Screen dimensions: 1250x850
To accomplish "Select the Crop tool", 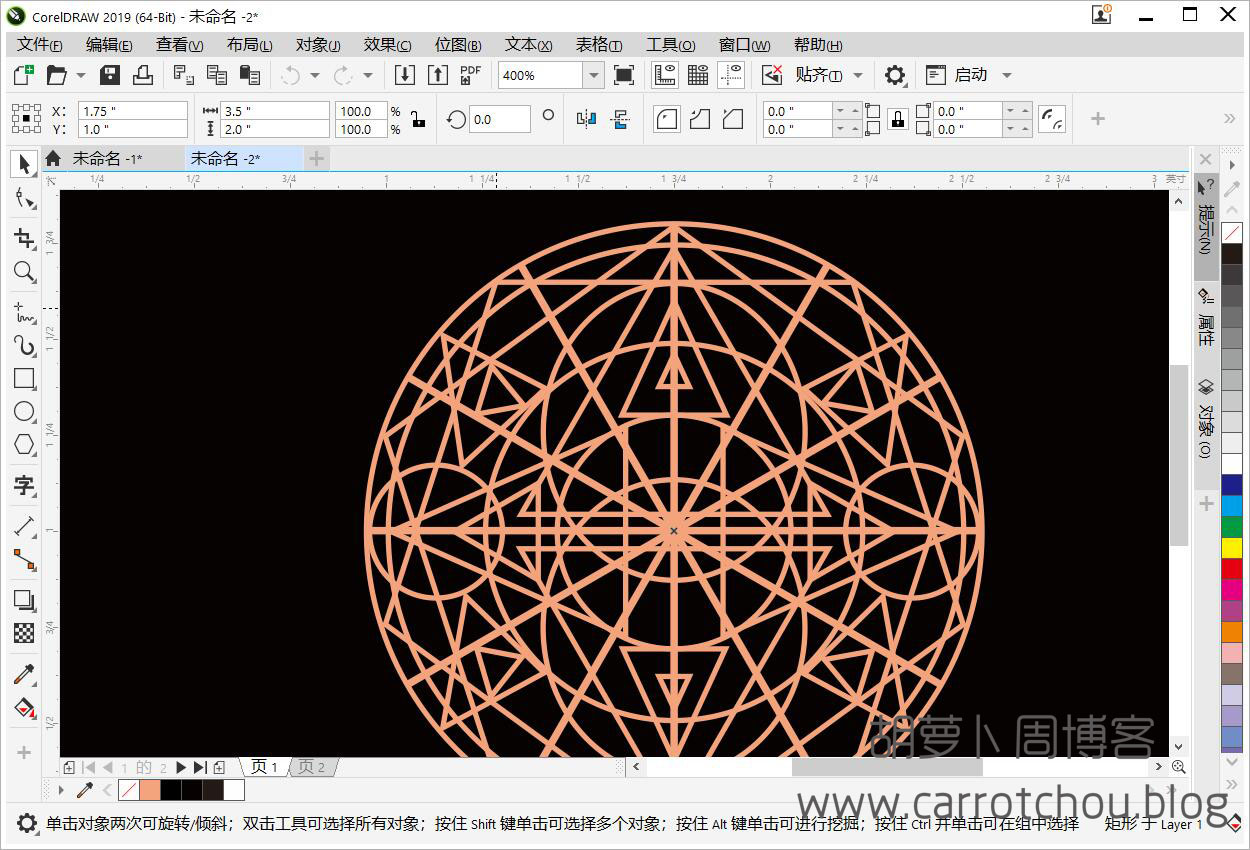I will tap(25, 238).
